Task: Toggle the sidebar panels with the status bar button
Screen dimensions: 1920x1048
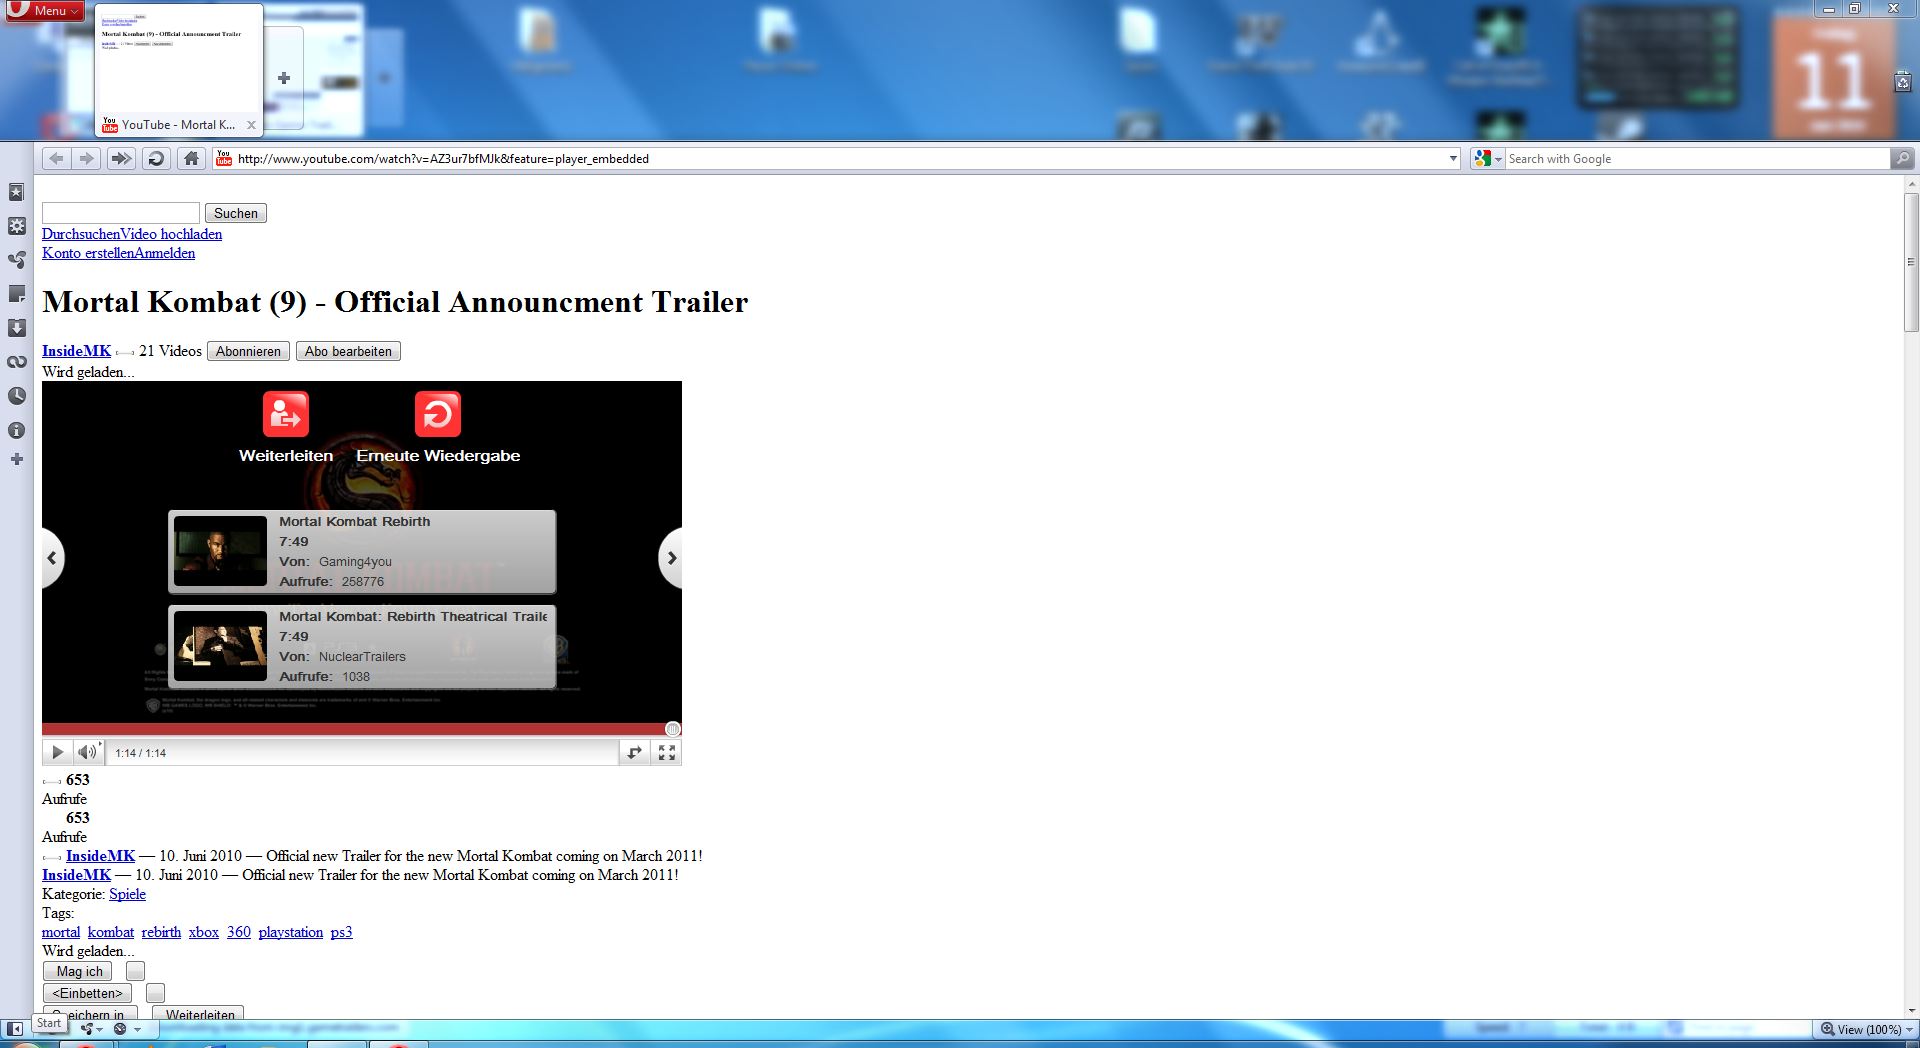Action: [x=15, y=1028]
